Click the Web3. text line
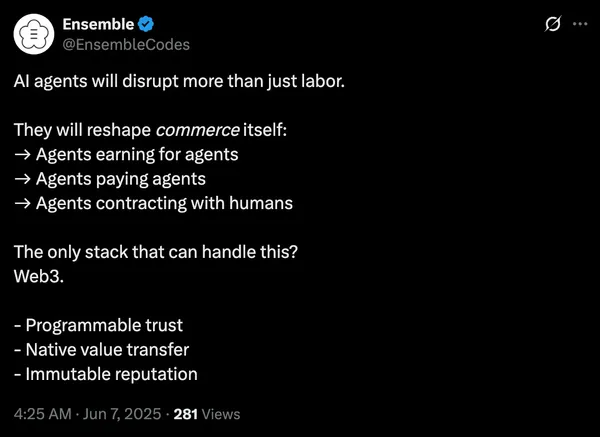Screen dimensions: 600x437 [x=39, y=276]
